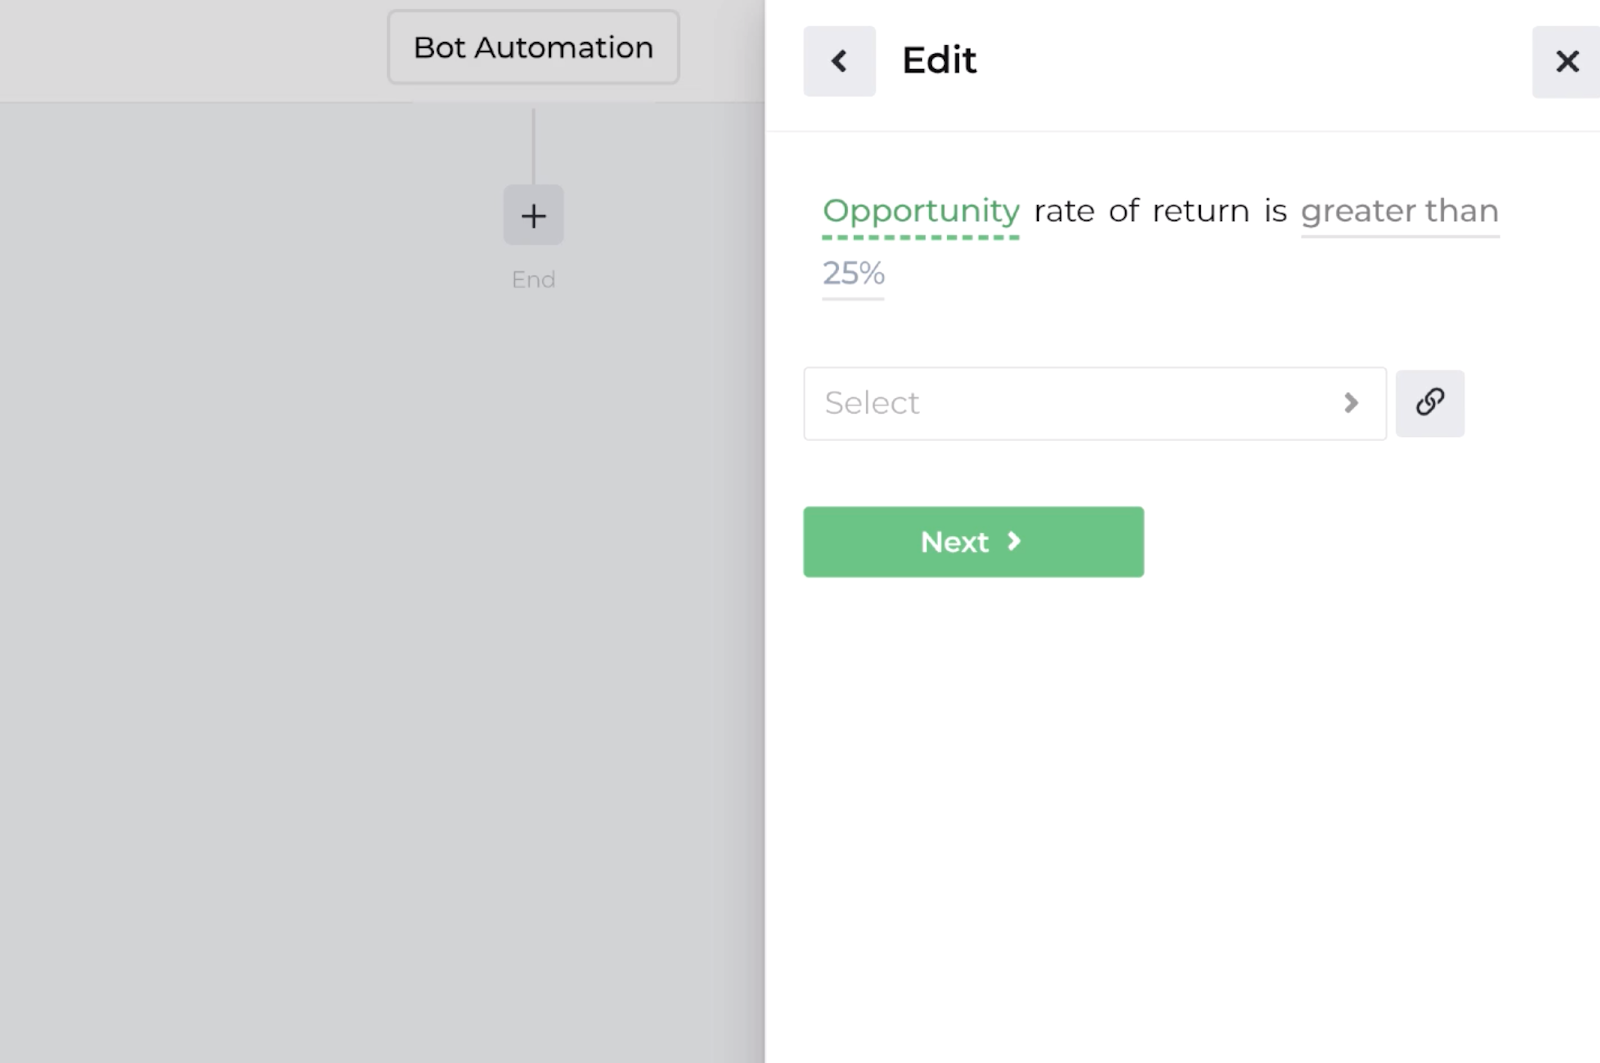This screenshot has width=1600, height=1063.
Task: Go back using the arrow beside Edit
Action: click(x=839, y=61)
